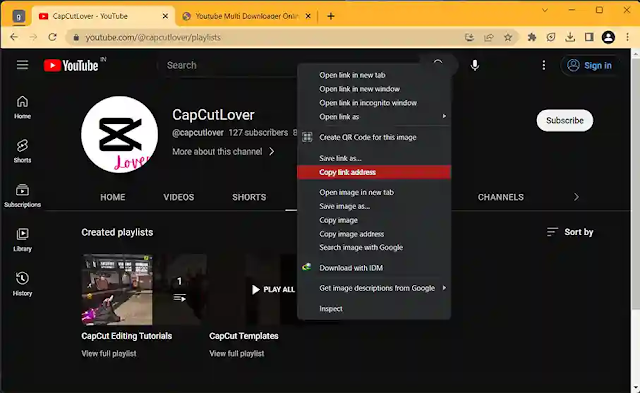
Task: Go to Home in the sidebar
Action: 22,107
